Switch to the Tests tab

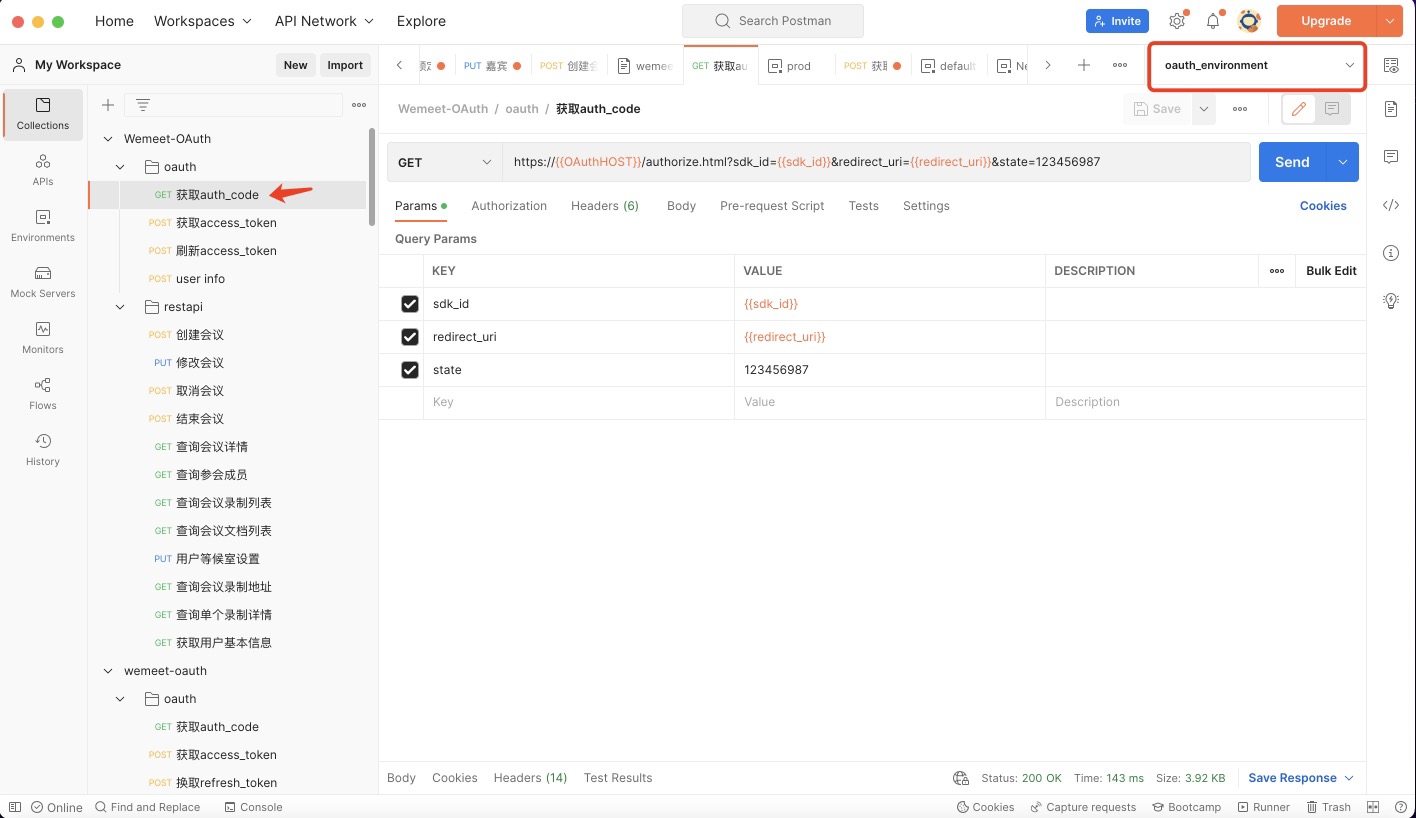[863, 206]
